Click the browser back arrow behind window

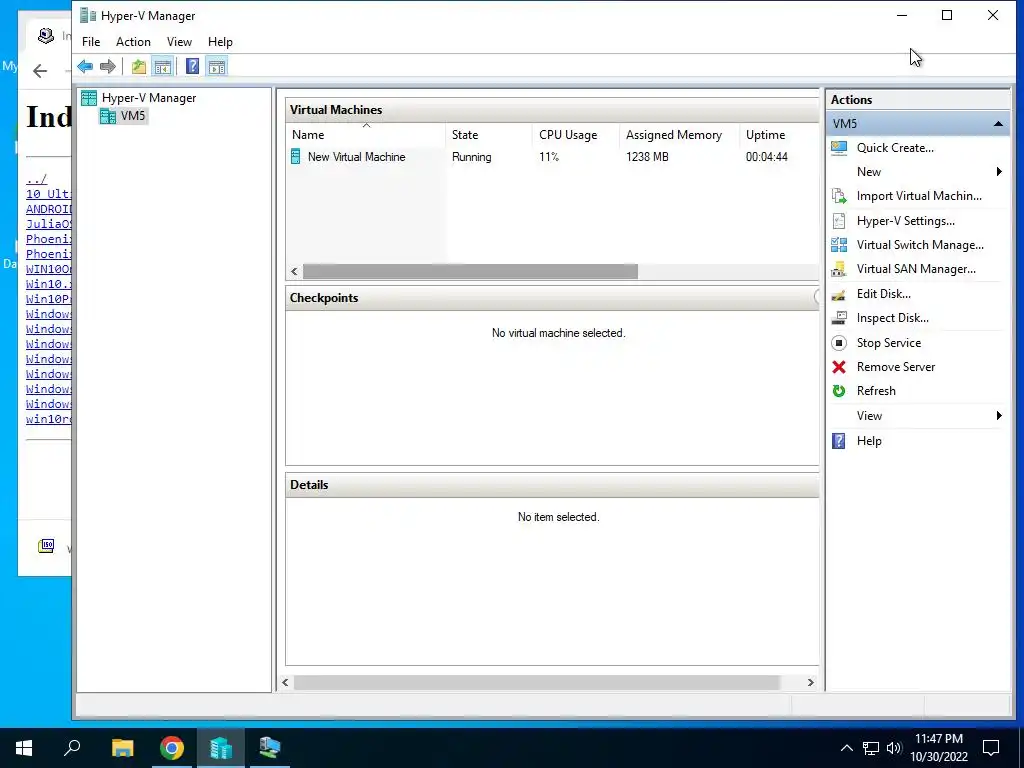pos(40,71)
